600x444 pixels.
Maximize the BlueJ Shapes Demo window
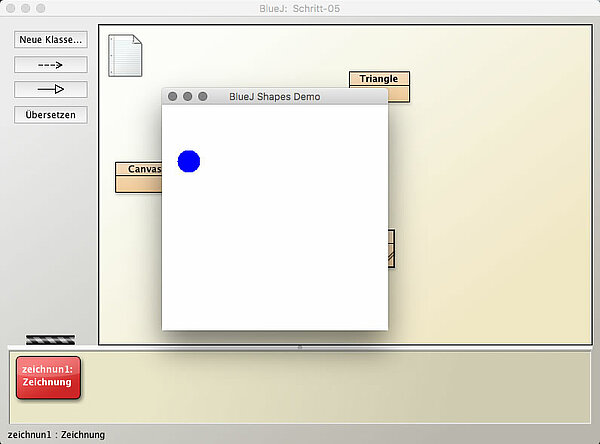[x=203, y=96]
